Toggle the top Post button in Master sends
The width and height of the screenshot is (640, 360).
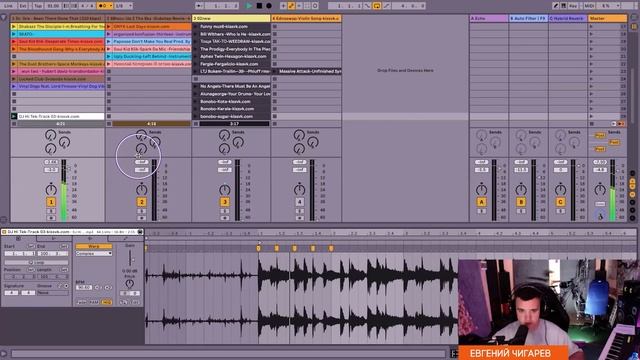pos(600,135)
